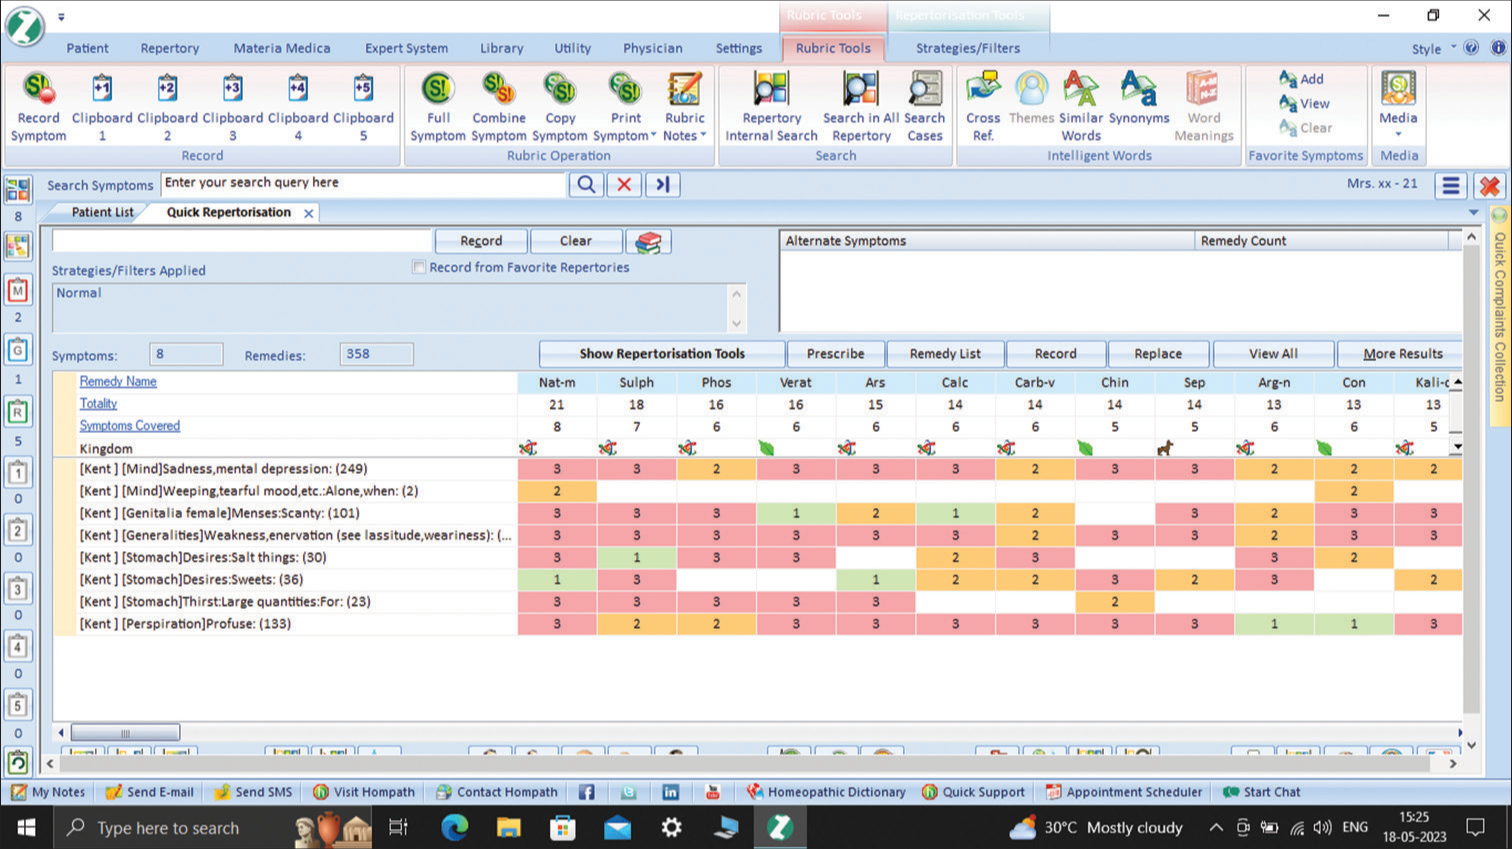Select Clipboard 2 in the ribbon

(x=167, y=107)
